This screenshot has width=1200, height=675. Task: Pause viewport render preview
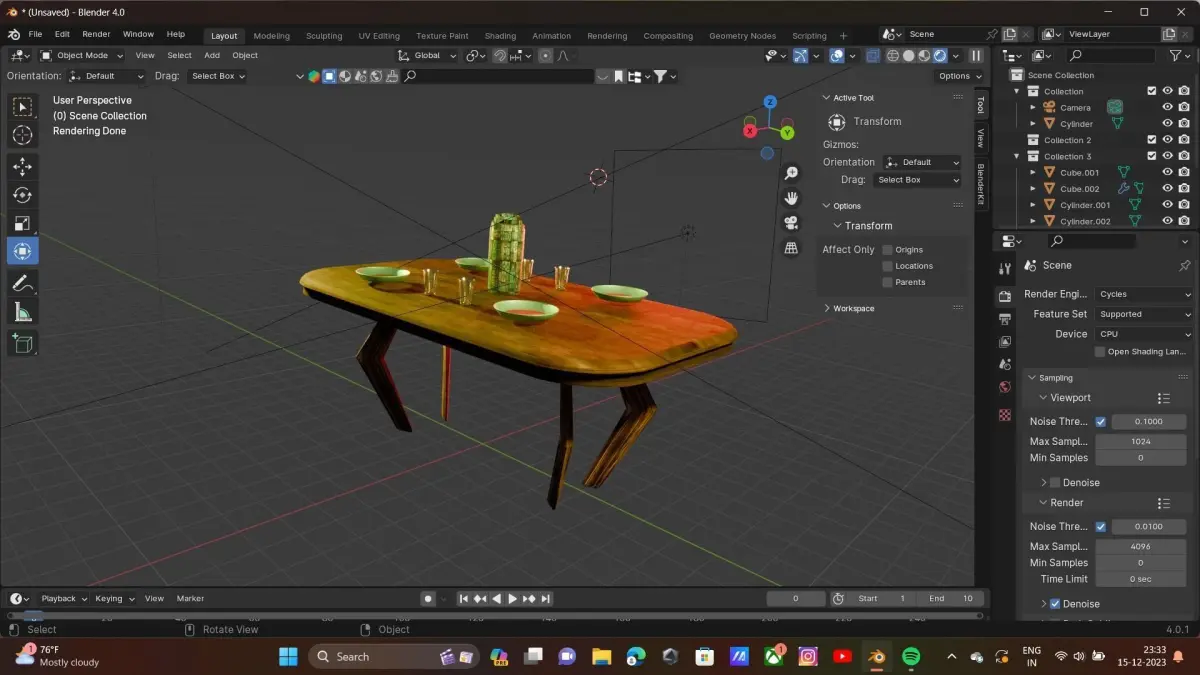coord(976,56)
